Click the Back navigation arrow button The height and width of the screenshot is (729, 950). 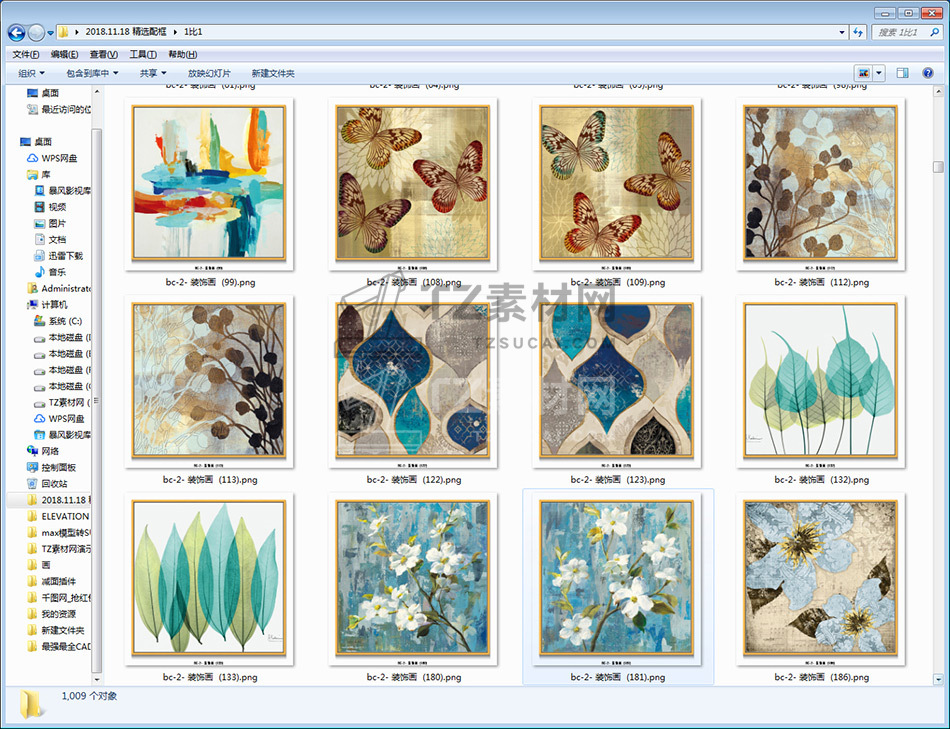point(16,33)
